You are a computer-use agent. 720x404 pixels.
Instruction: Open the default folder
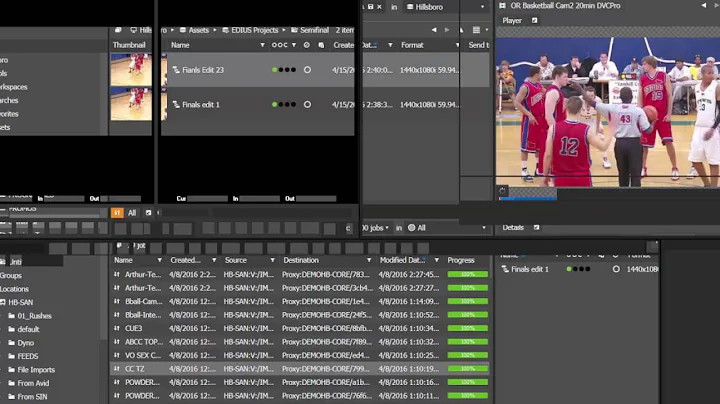click(28, 329)
